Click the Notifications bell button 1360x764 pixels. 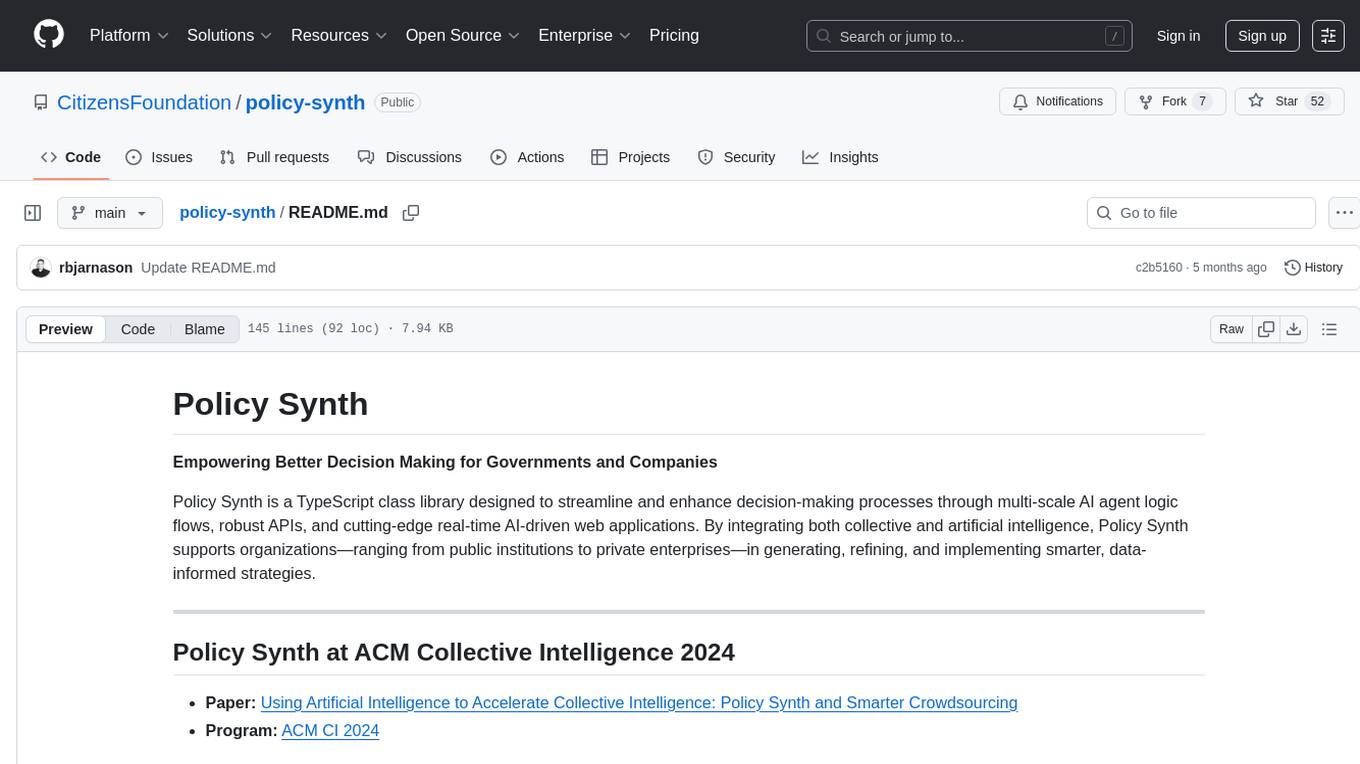(1057, 101)
